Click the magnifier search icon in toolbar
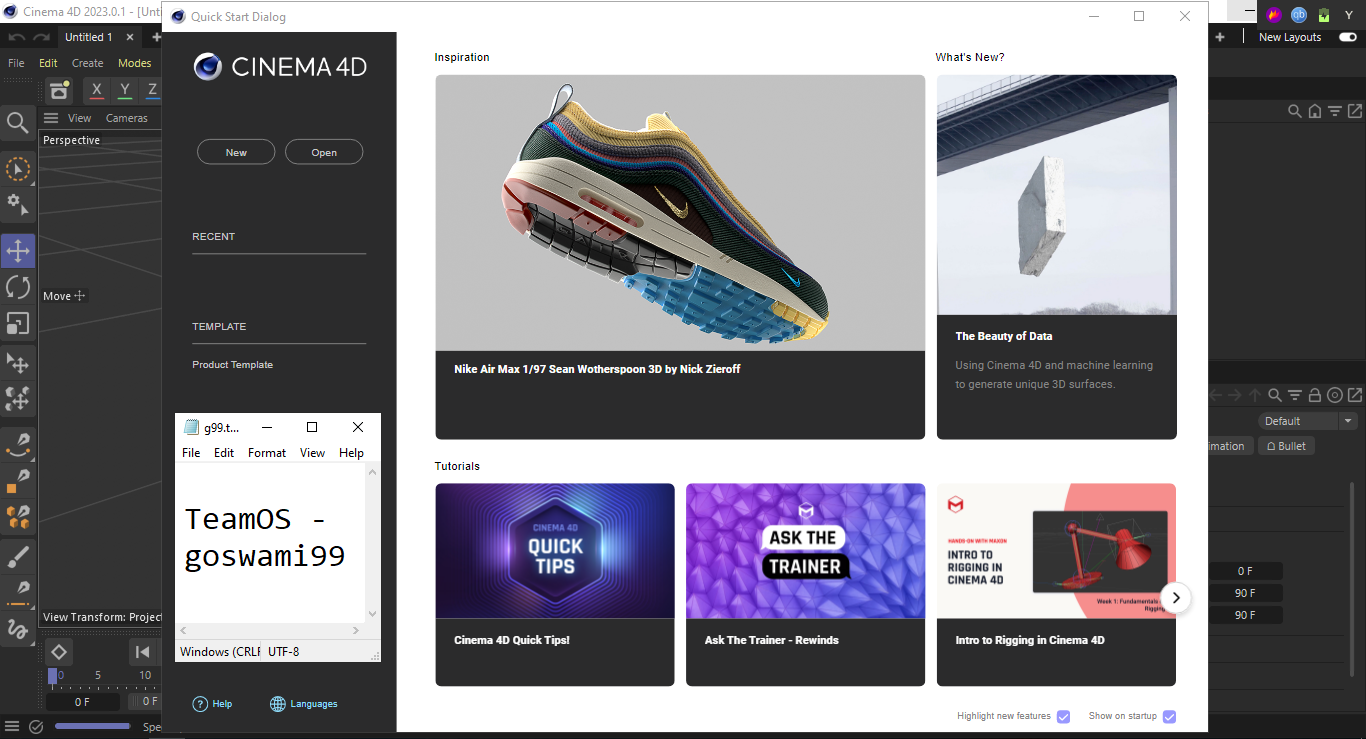Viewport: 1366px width, 739px height. click(18, 122)
